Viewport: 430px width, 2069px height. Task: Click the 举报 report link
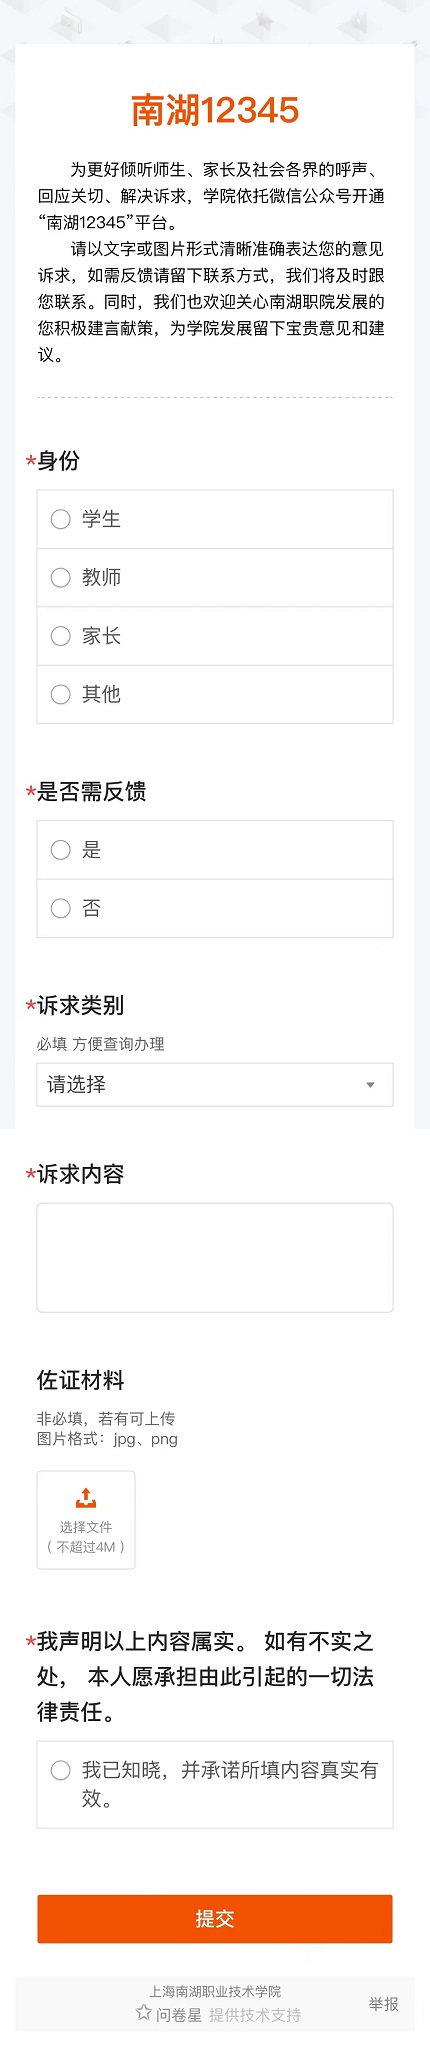pos(384,2003)
